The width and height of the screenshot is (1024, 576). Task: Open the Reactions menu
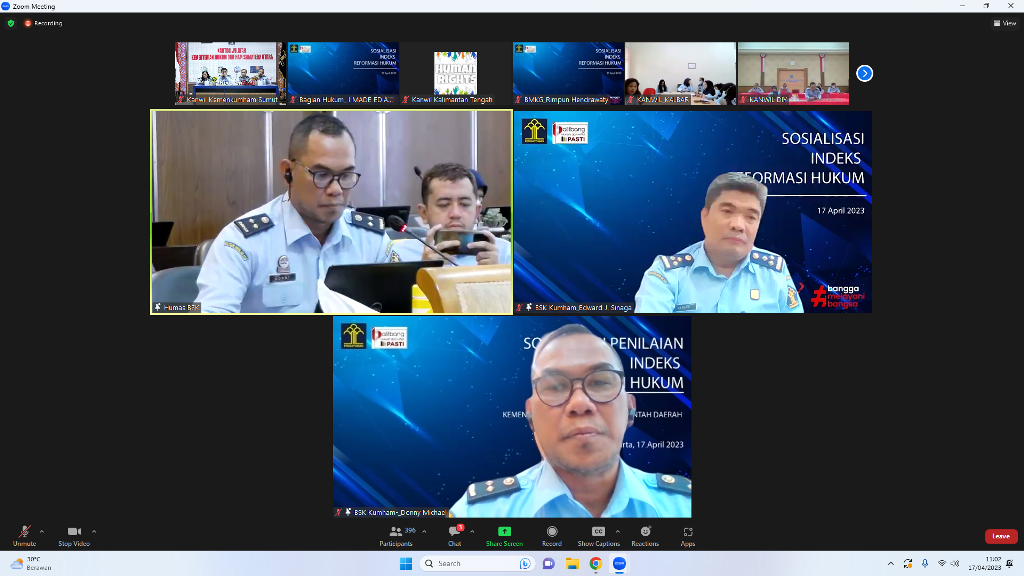pos(645,532)
